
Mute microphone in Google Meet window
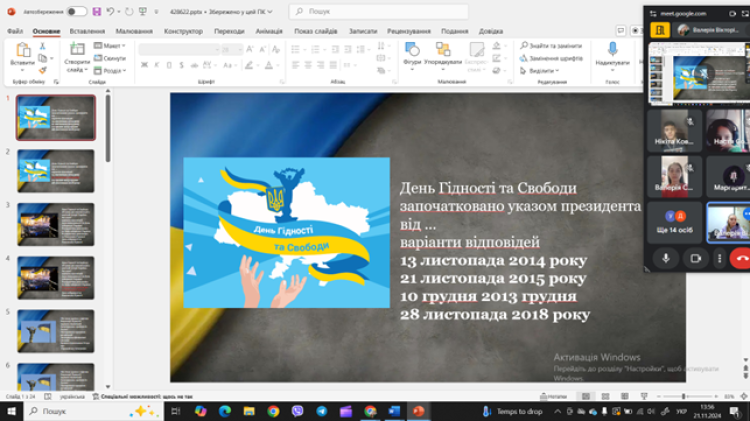[x=666, y=258]
